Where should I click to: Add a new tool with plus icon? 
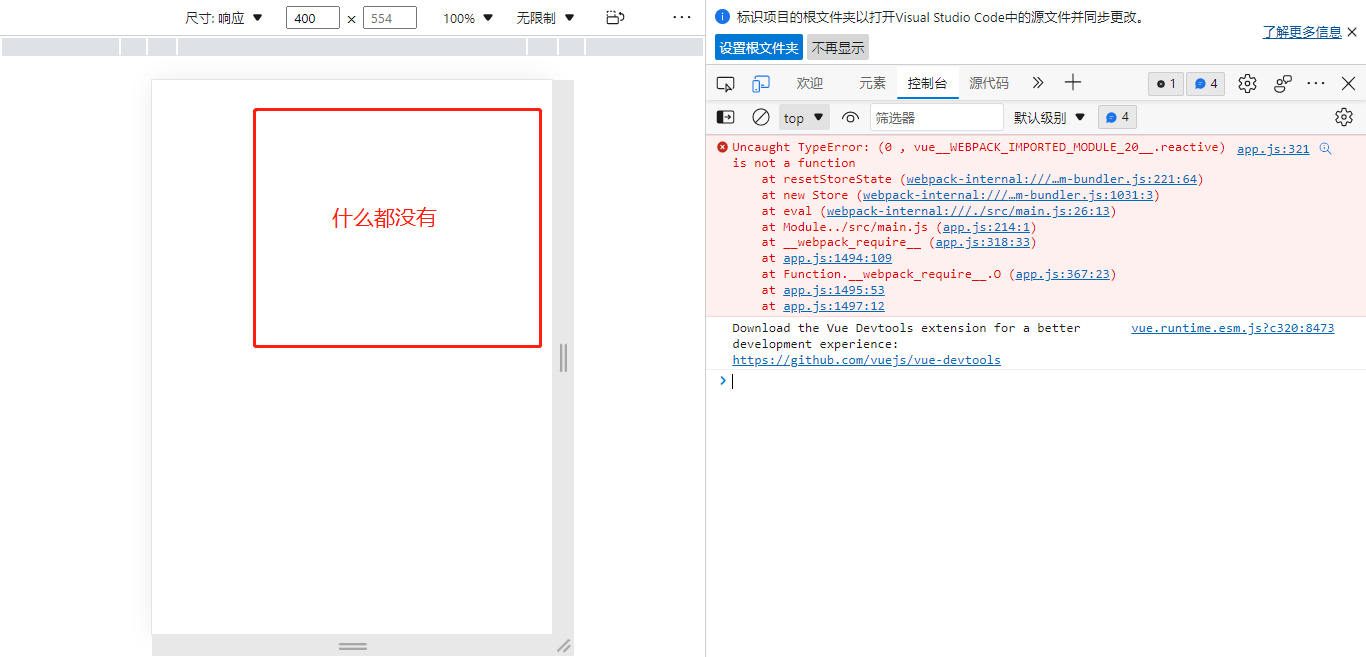point(1073,83)
